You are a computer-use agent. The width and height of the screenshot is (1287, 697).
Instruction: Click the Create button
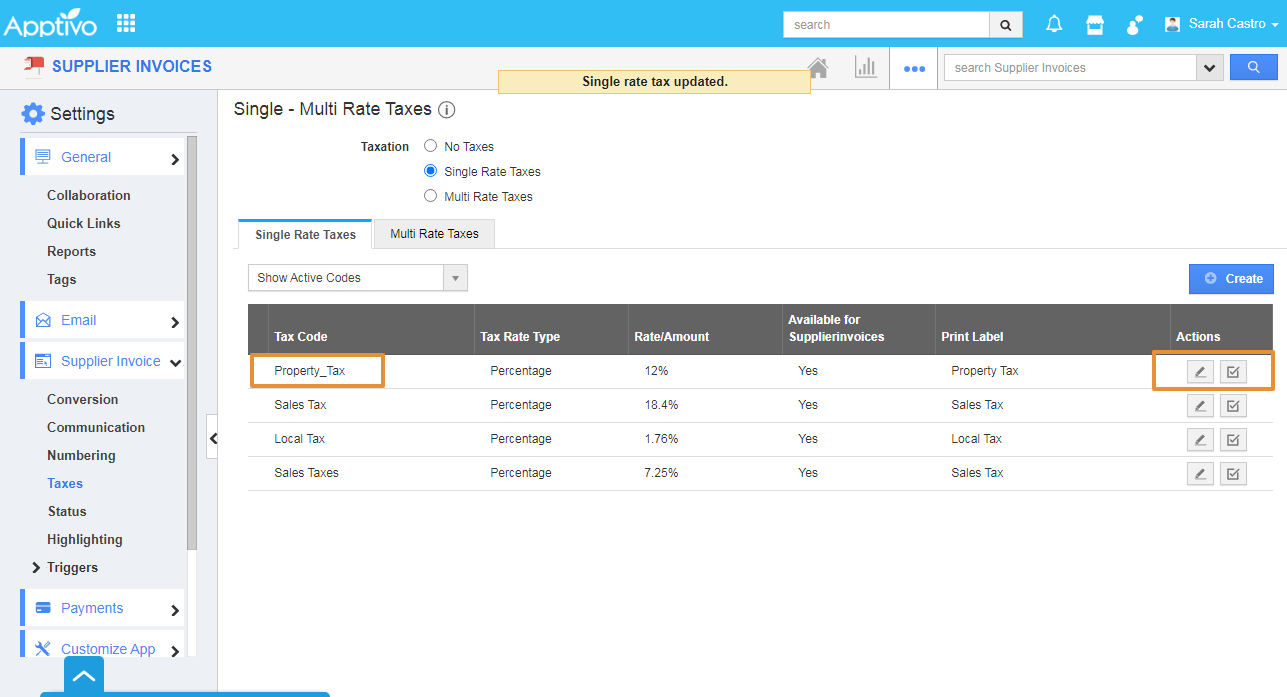[1231, 279]
